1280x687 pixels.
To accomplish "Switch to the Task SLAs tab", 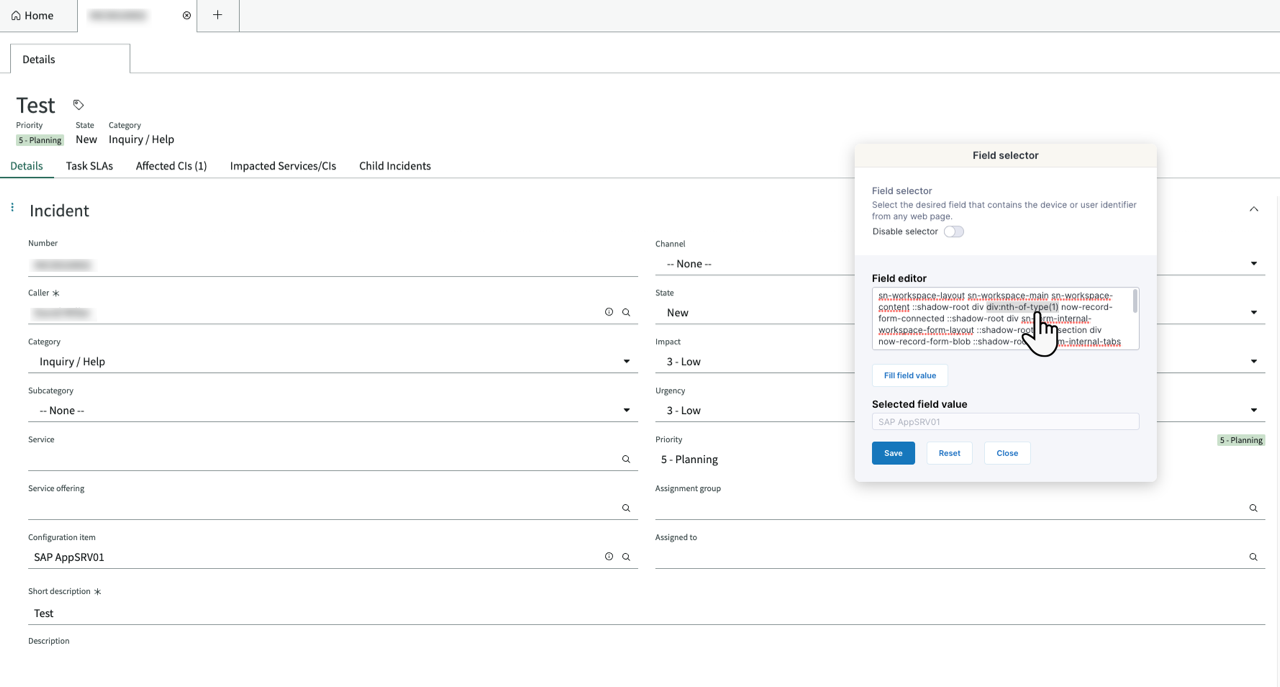I will click(89, 166).
